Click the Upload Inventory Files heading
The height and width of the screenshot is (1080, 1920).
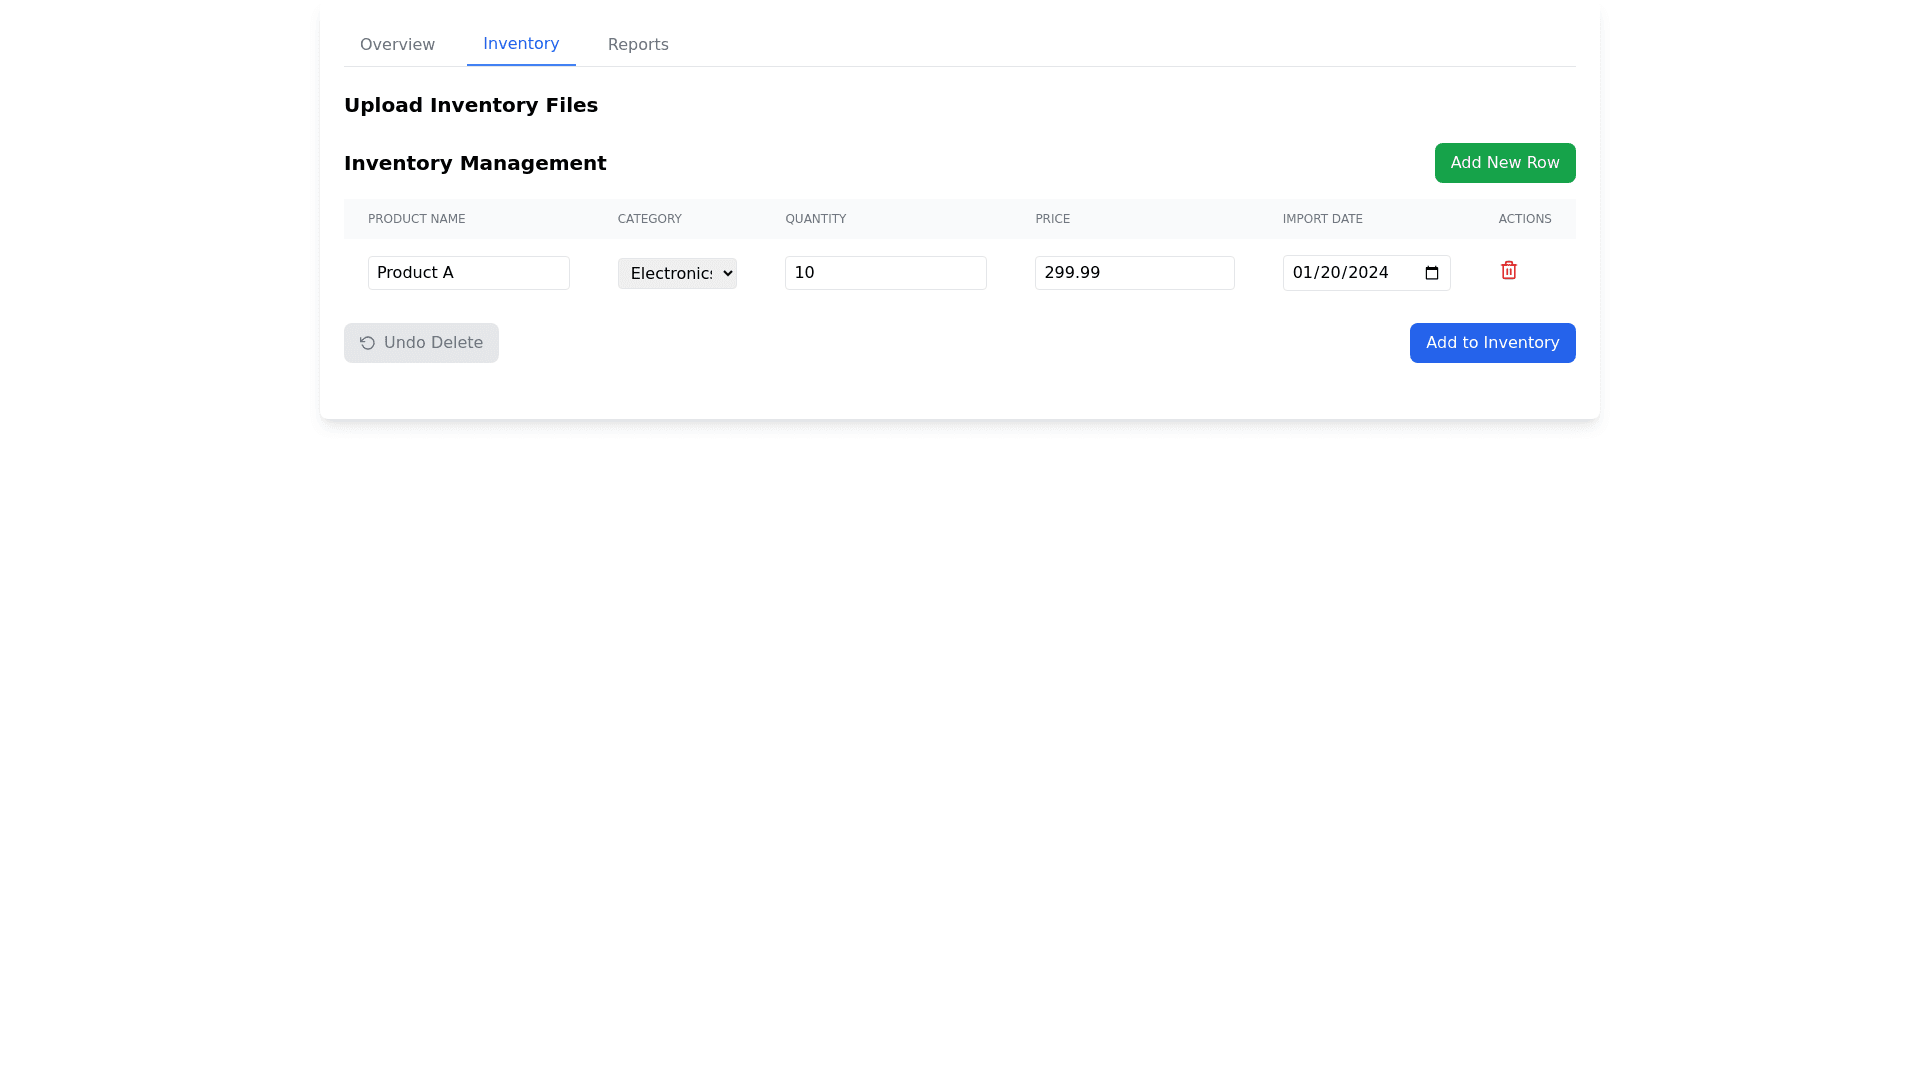tap(470, 105)
